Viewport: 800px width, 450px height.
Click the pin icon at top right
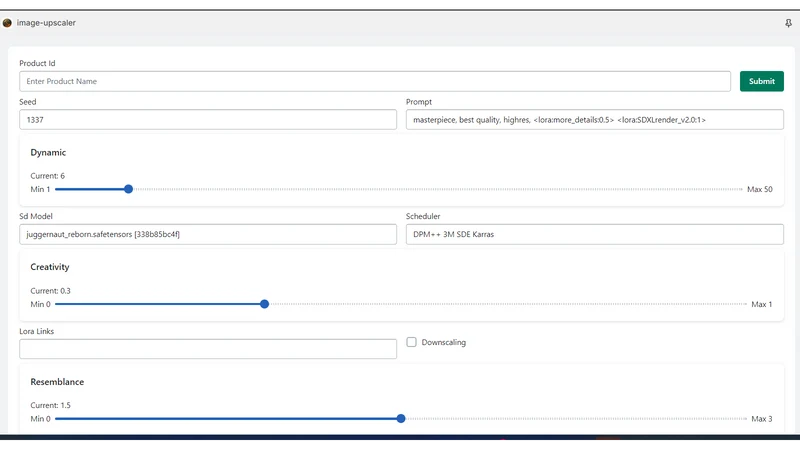[788, 23]
